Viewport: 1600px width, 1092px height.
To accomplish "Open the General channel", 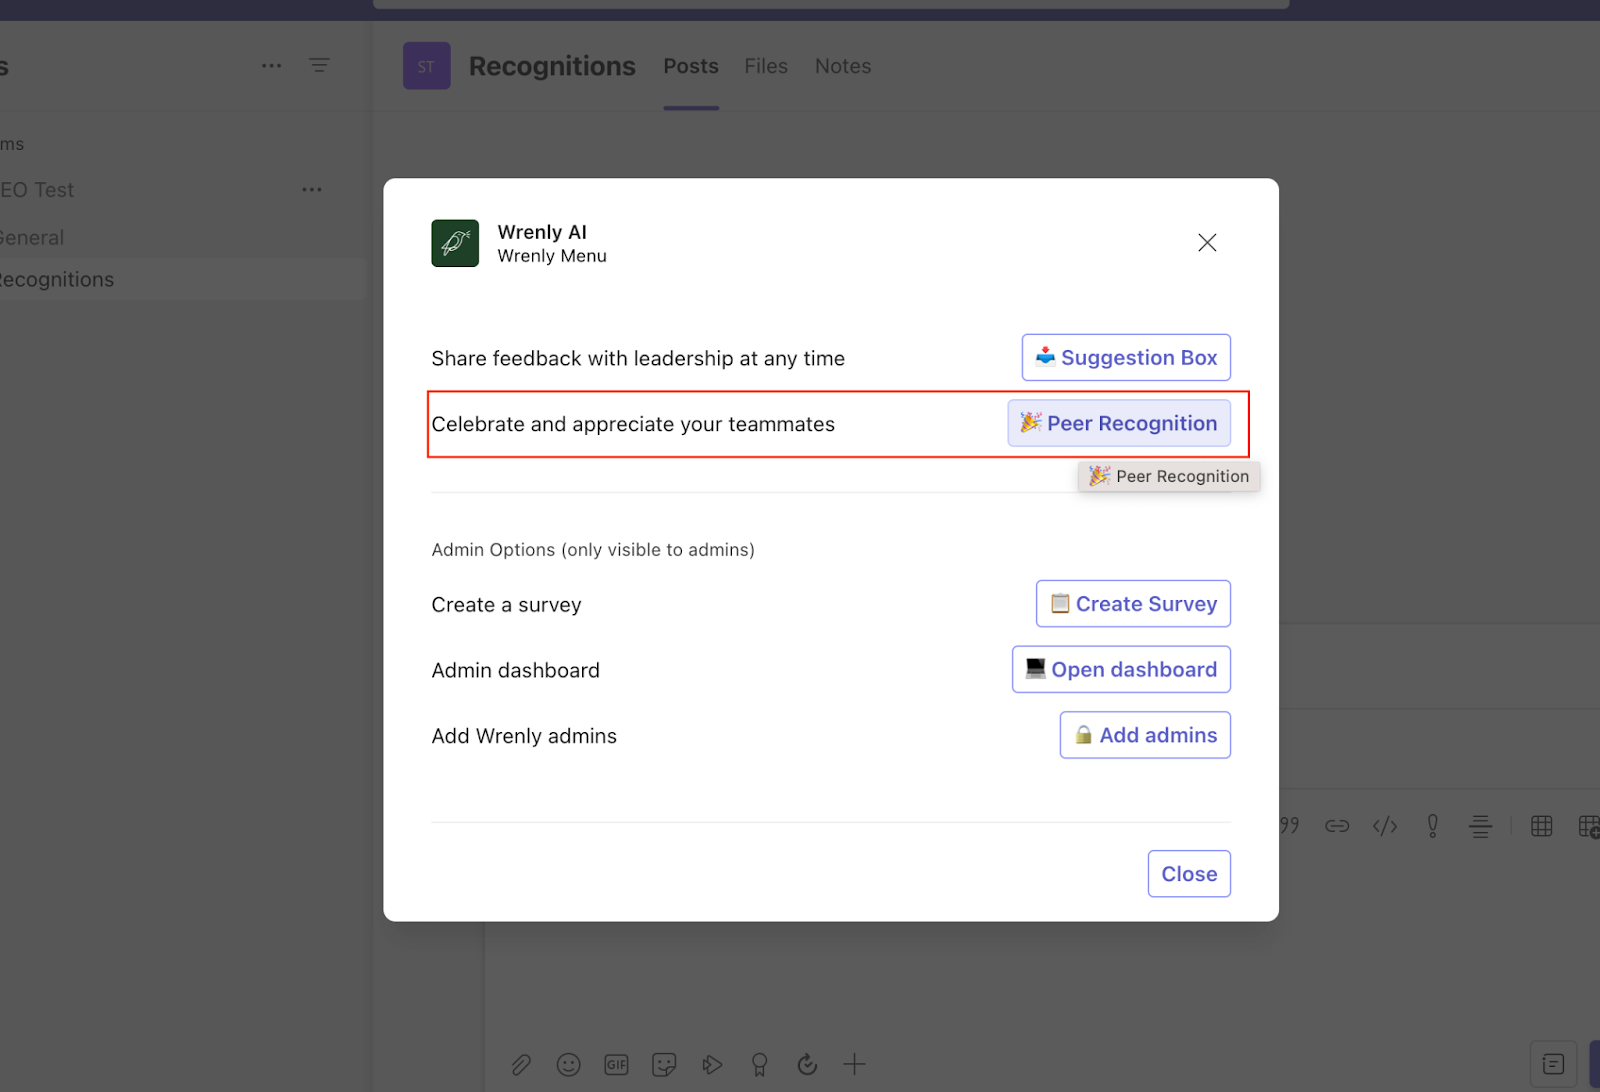I will [32, 238].
